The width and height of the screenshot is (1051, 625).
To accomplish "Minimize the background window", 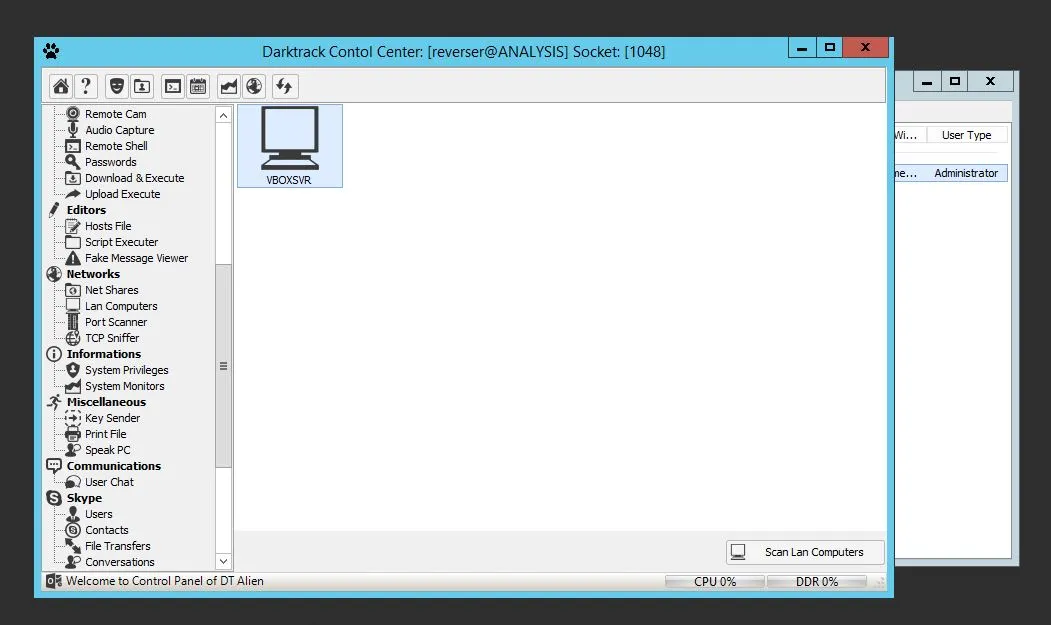I will click(927, 82).
